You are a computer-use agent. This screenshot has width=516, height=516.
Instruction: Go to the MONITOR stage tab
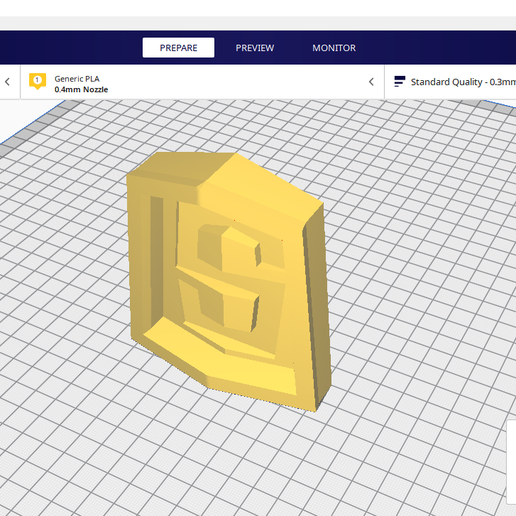pyautogui.click(x=334, y=48)
